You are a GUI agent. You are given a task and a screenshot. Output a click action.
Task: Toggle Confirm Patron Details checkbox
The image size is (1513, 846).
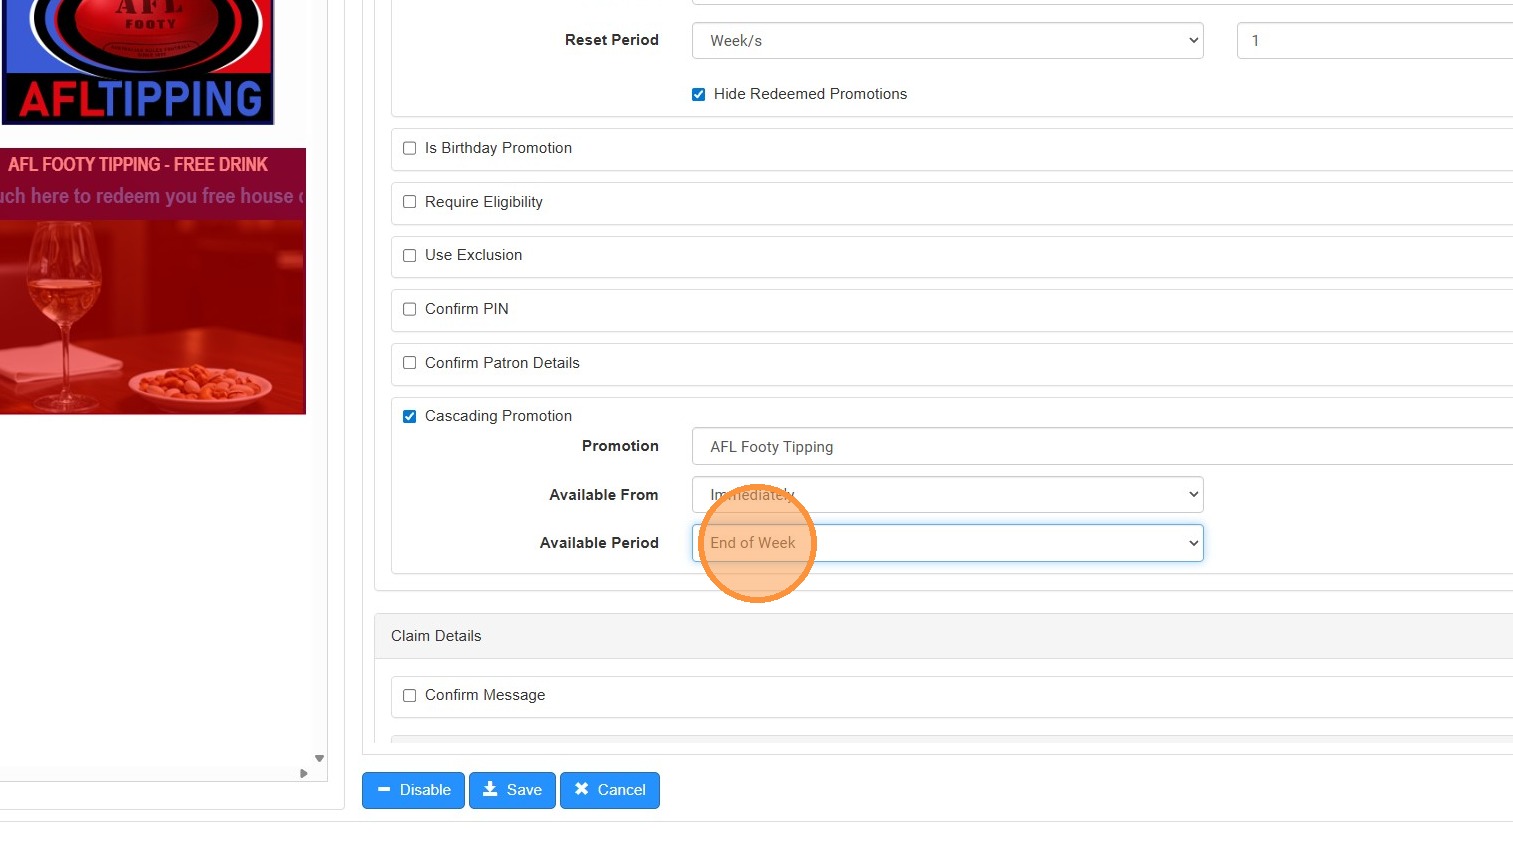pyautogui.click(x=409, y=363)
